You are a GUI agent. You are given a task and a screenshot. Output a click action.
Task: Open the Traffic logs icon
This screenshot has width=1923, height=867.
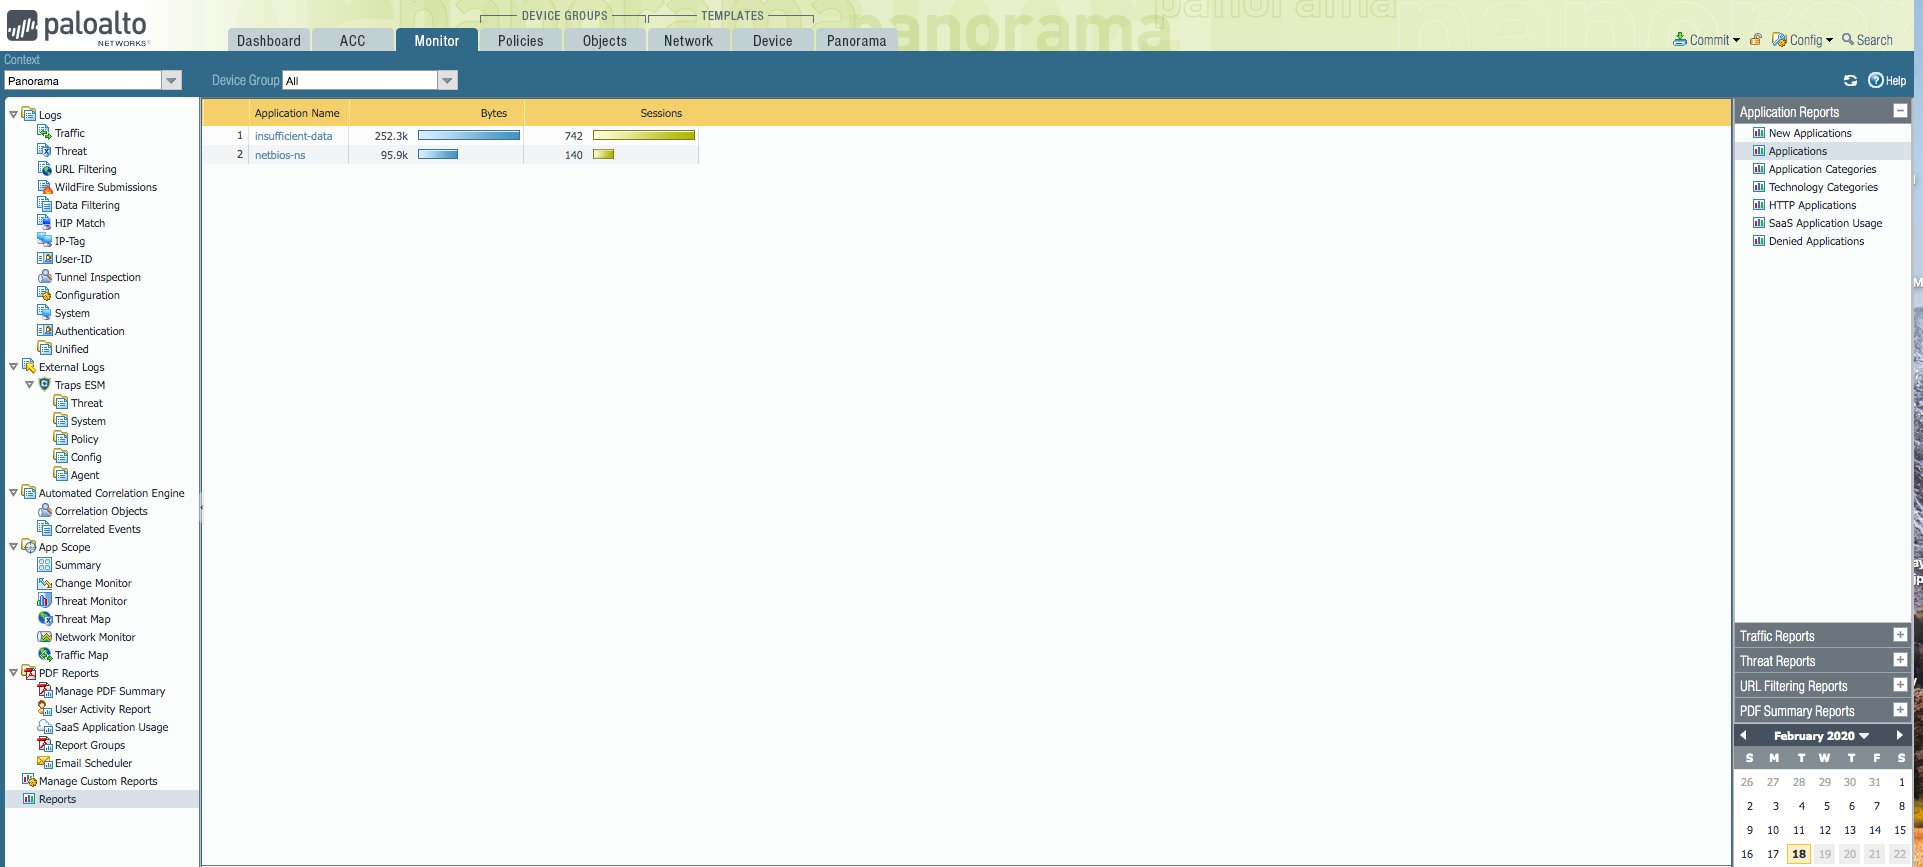pyautogui.click(x=44, y=132)
